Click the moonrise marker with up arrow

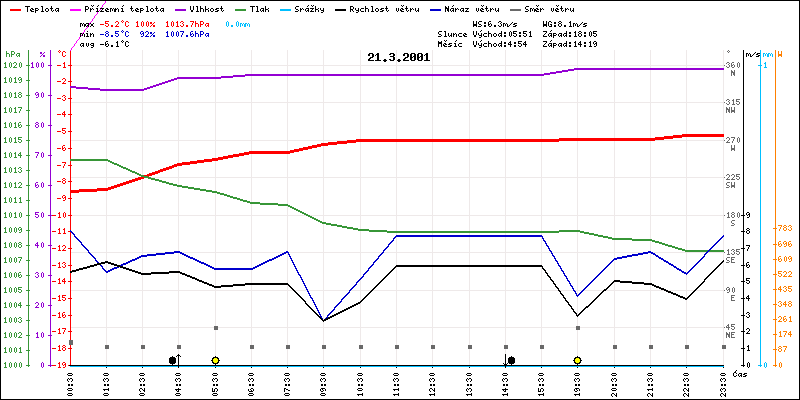point(175,359)
